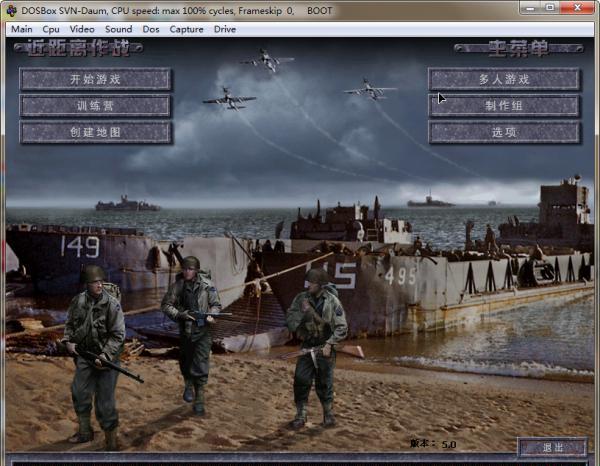Show the 制作组 credits button
600x466 pixels.
click(x=504, y=106)
